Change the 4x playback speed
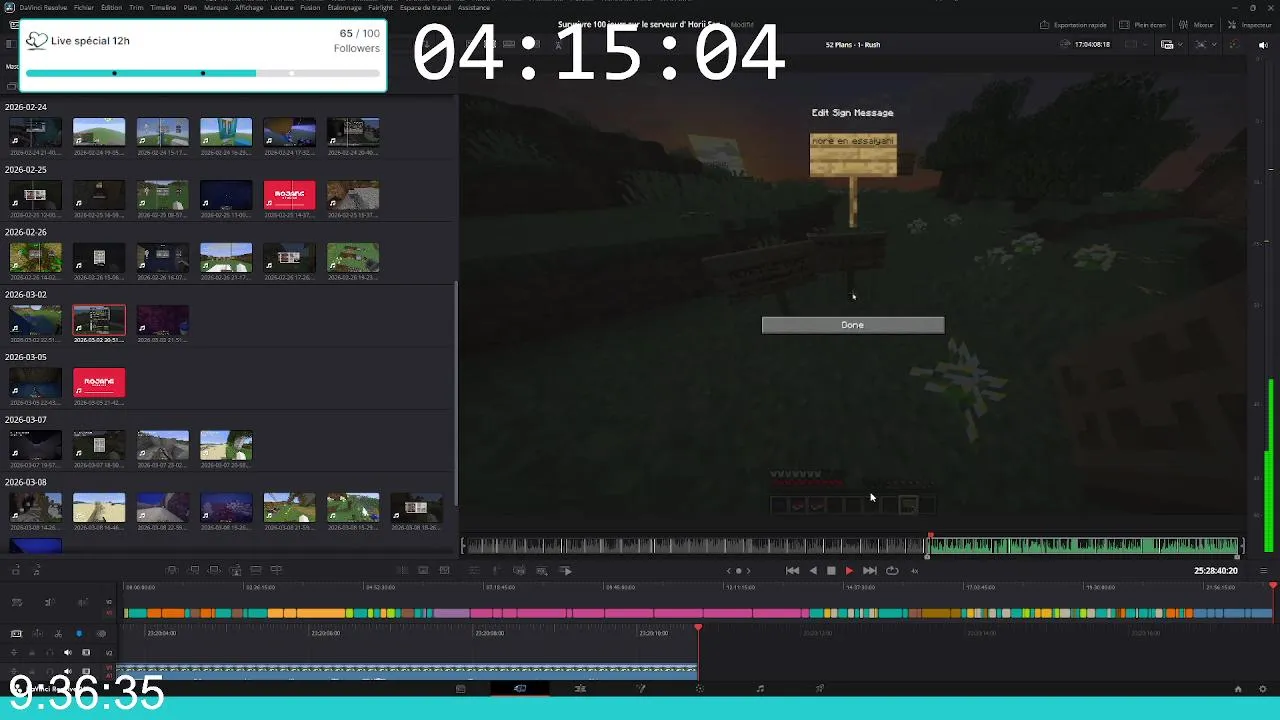 click(x=914, y=571)
